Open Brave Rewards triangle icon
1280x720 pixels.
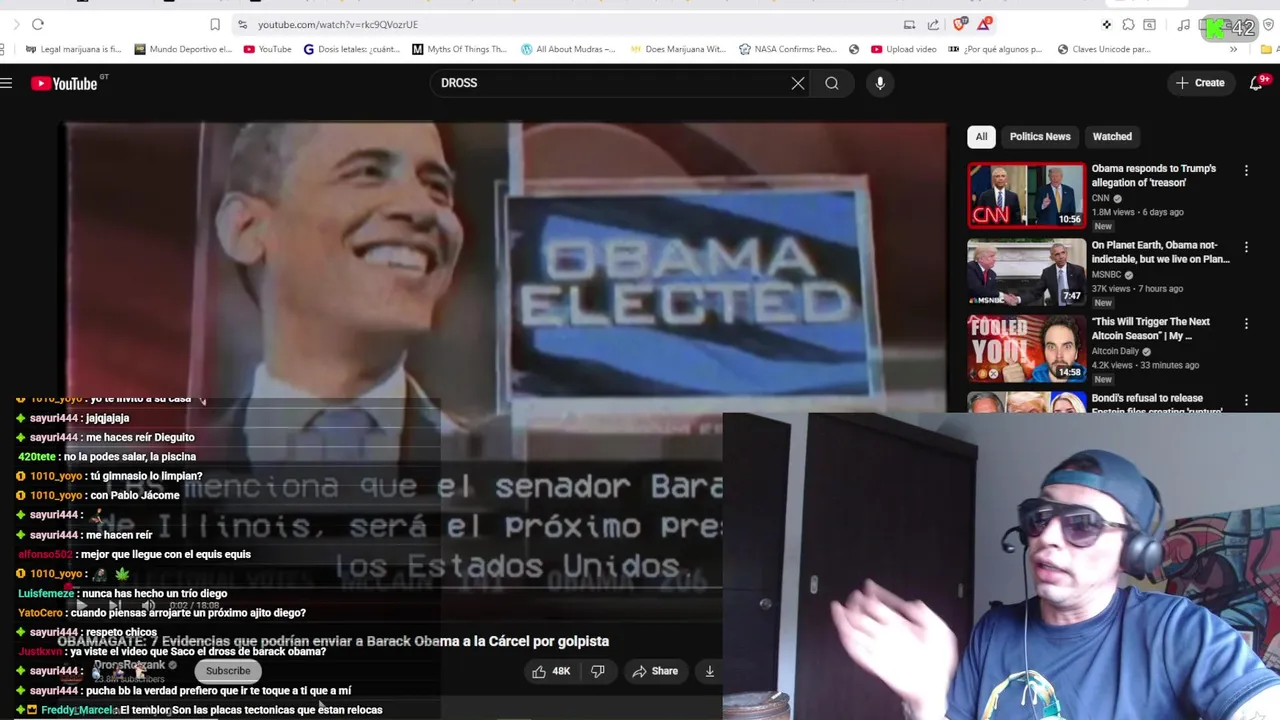coord(986,24)
